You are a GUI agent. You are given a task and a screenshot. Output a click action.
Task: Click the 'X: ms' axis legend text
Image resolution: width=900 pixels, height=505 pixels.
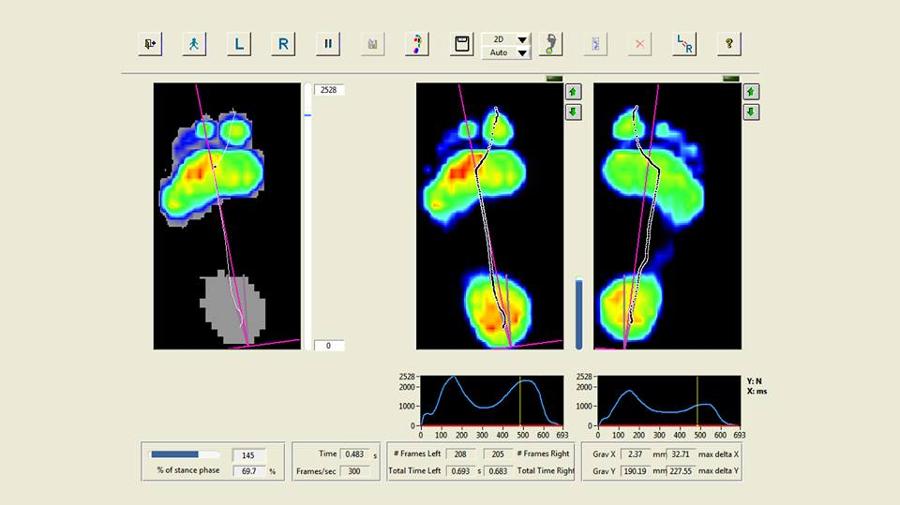tap(757, 391)
